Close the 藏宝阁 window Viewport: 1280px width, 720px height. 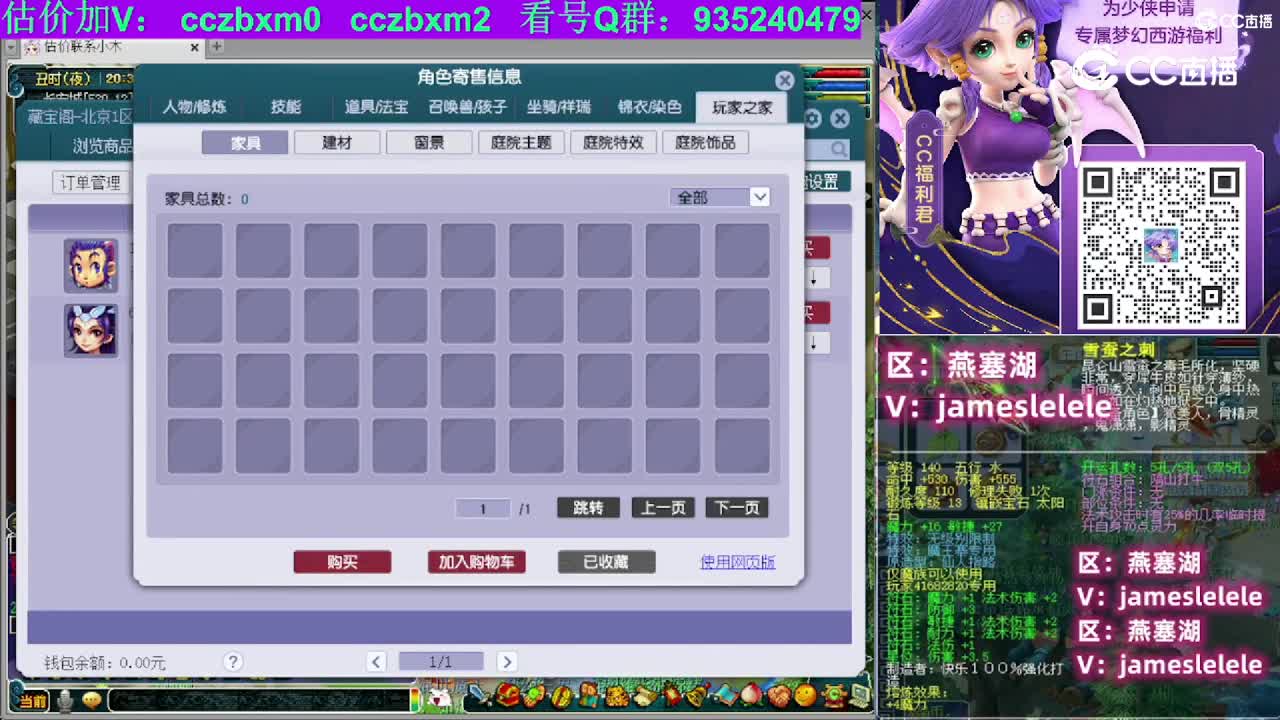pyautogui.click(x=840, y=119)
